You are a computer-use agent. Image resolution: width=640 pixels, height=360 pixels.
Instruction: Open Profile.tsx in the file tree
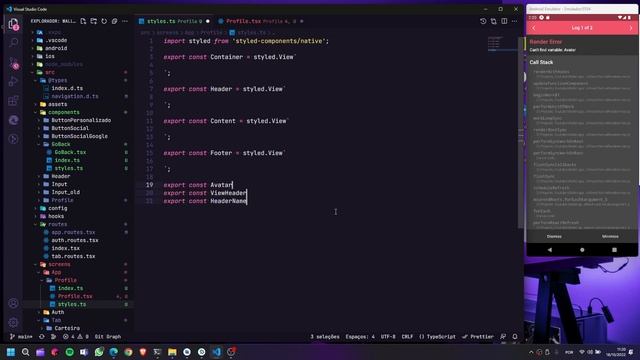tap(75, 296)
